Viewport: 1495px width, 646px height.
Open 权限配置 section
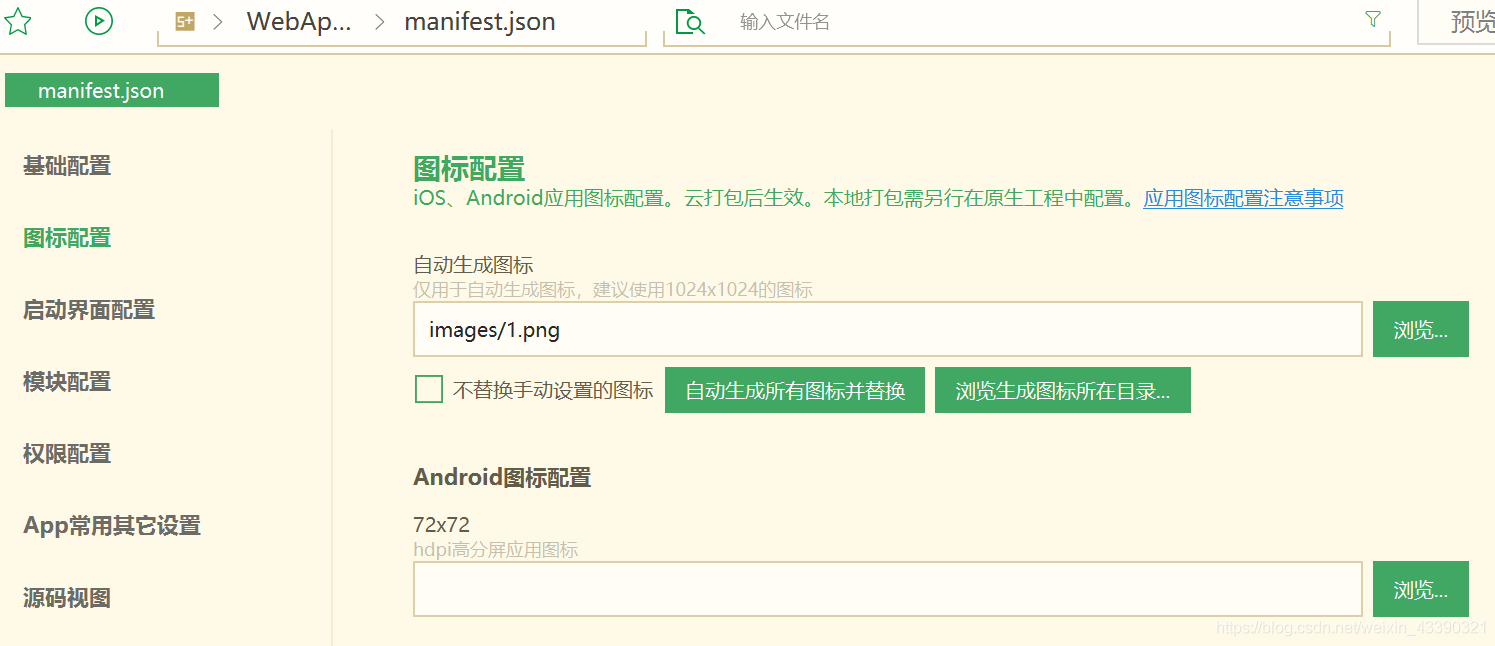pyautogui.click(x=67, y=454)
